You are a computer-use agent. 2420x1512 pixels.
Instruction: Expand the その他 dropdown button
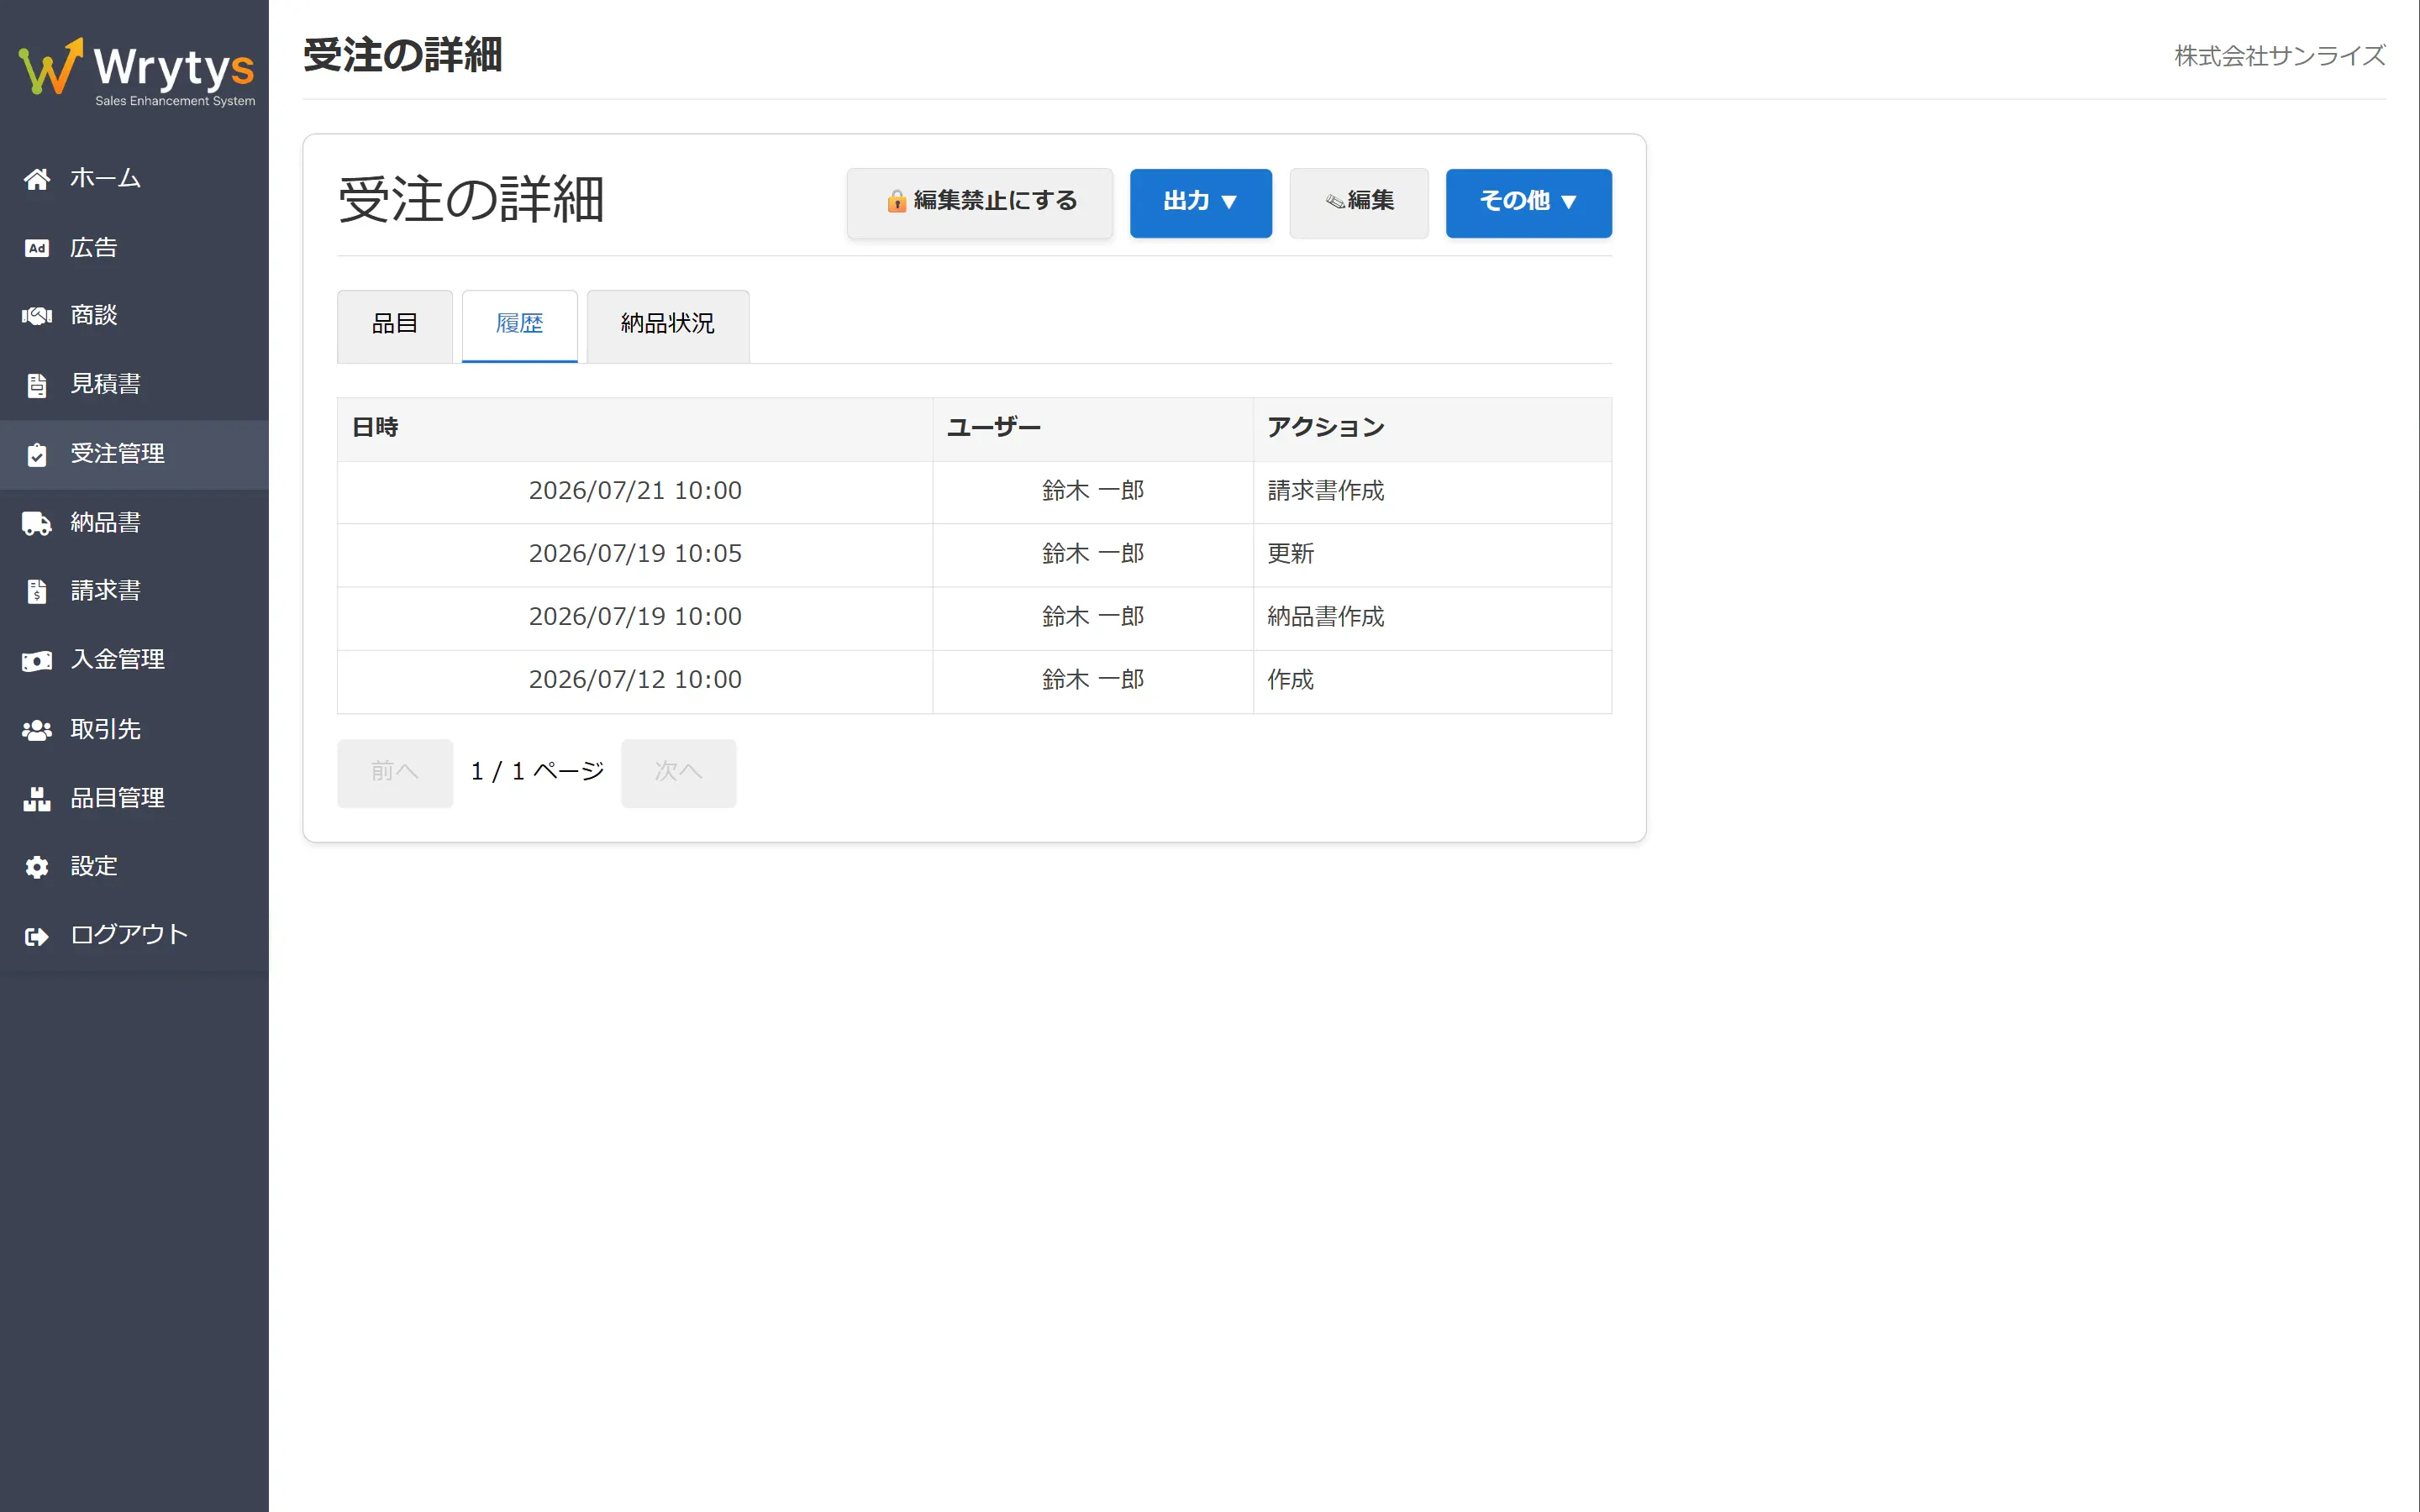(1529, 203)
